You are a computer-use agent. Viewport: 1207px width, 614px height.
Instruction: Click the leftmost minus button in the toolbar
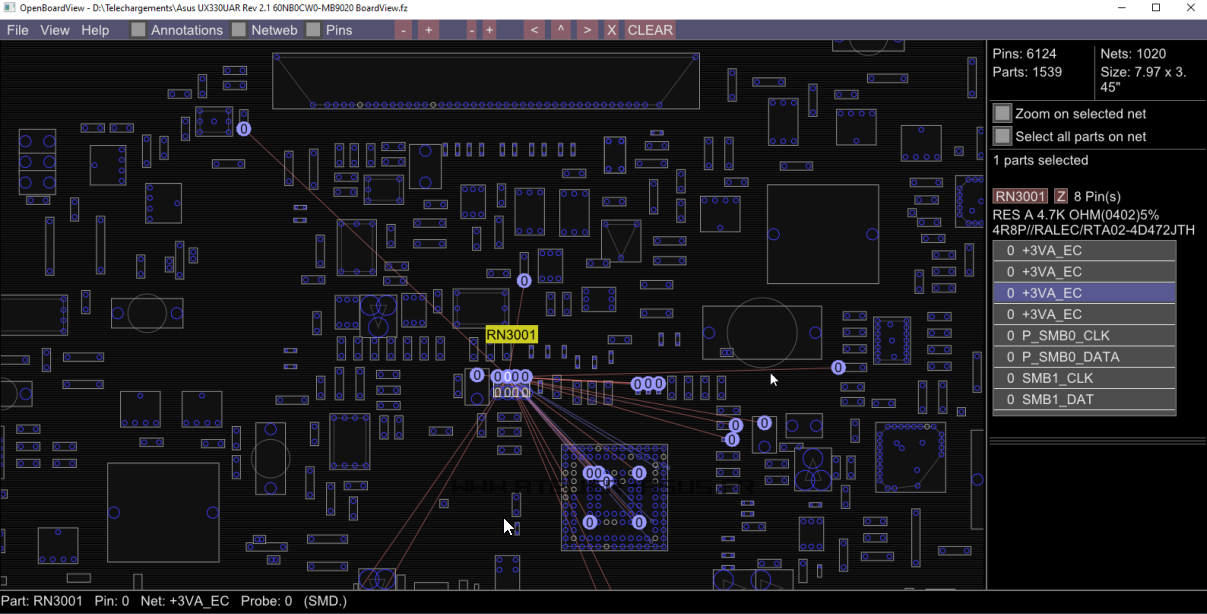pos(403,30)
